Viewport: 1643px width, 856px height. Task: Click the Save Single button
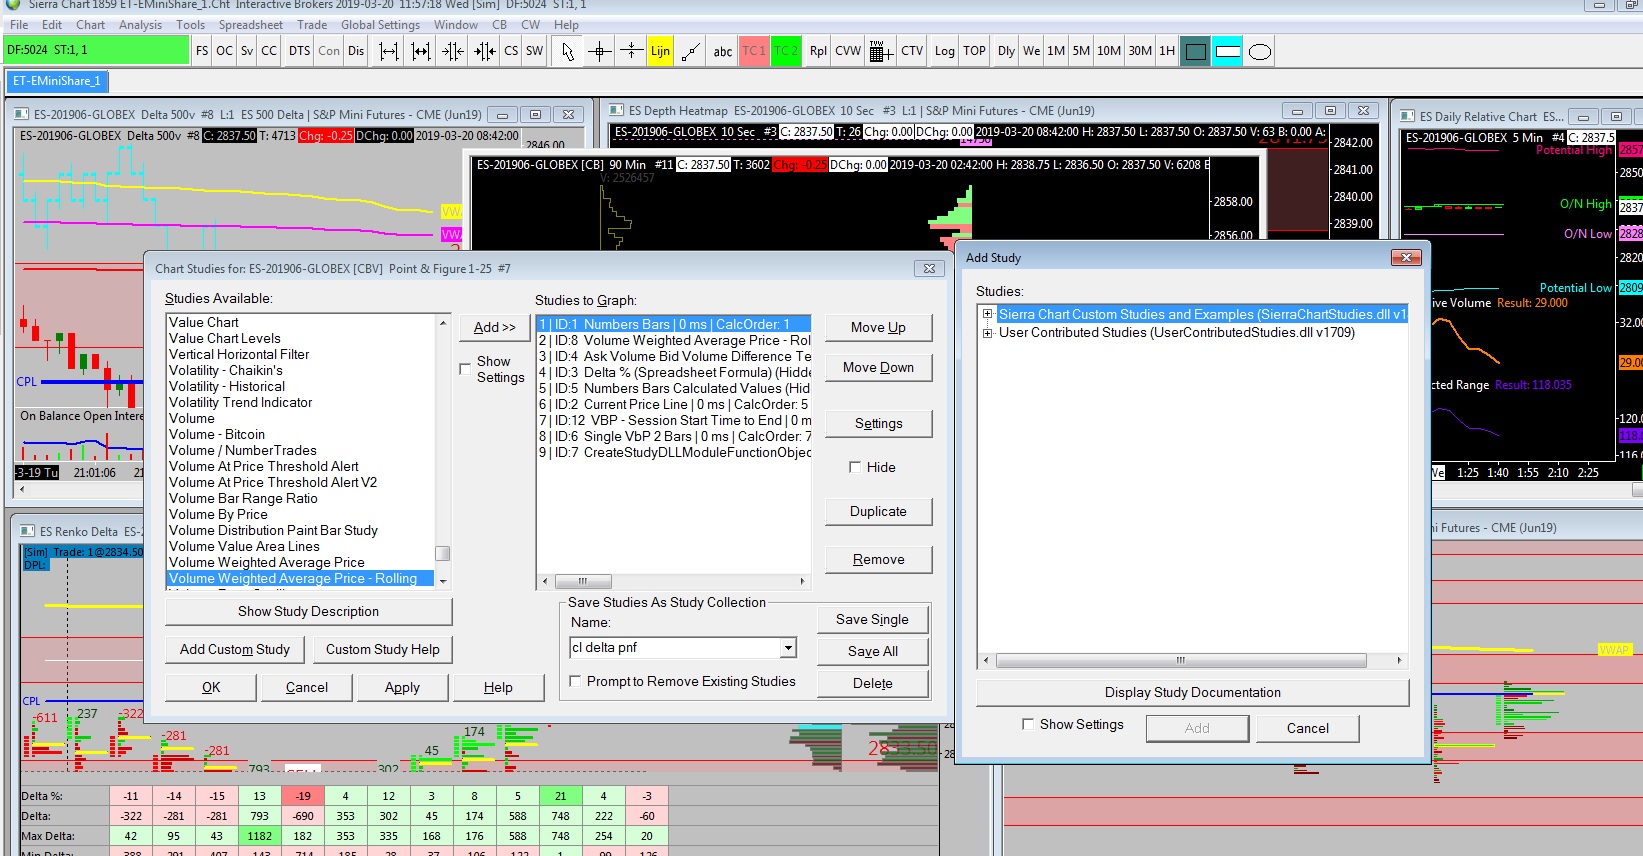872,619
